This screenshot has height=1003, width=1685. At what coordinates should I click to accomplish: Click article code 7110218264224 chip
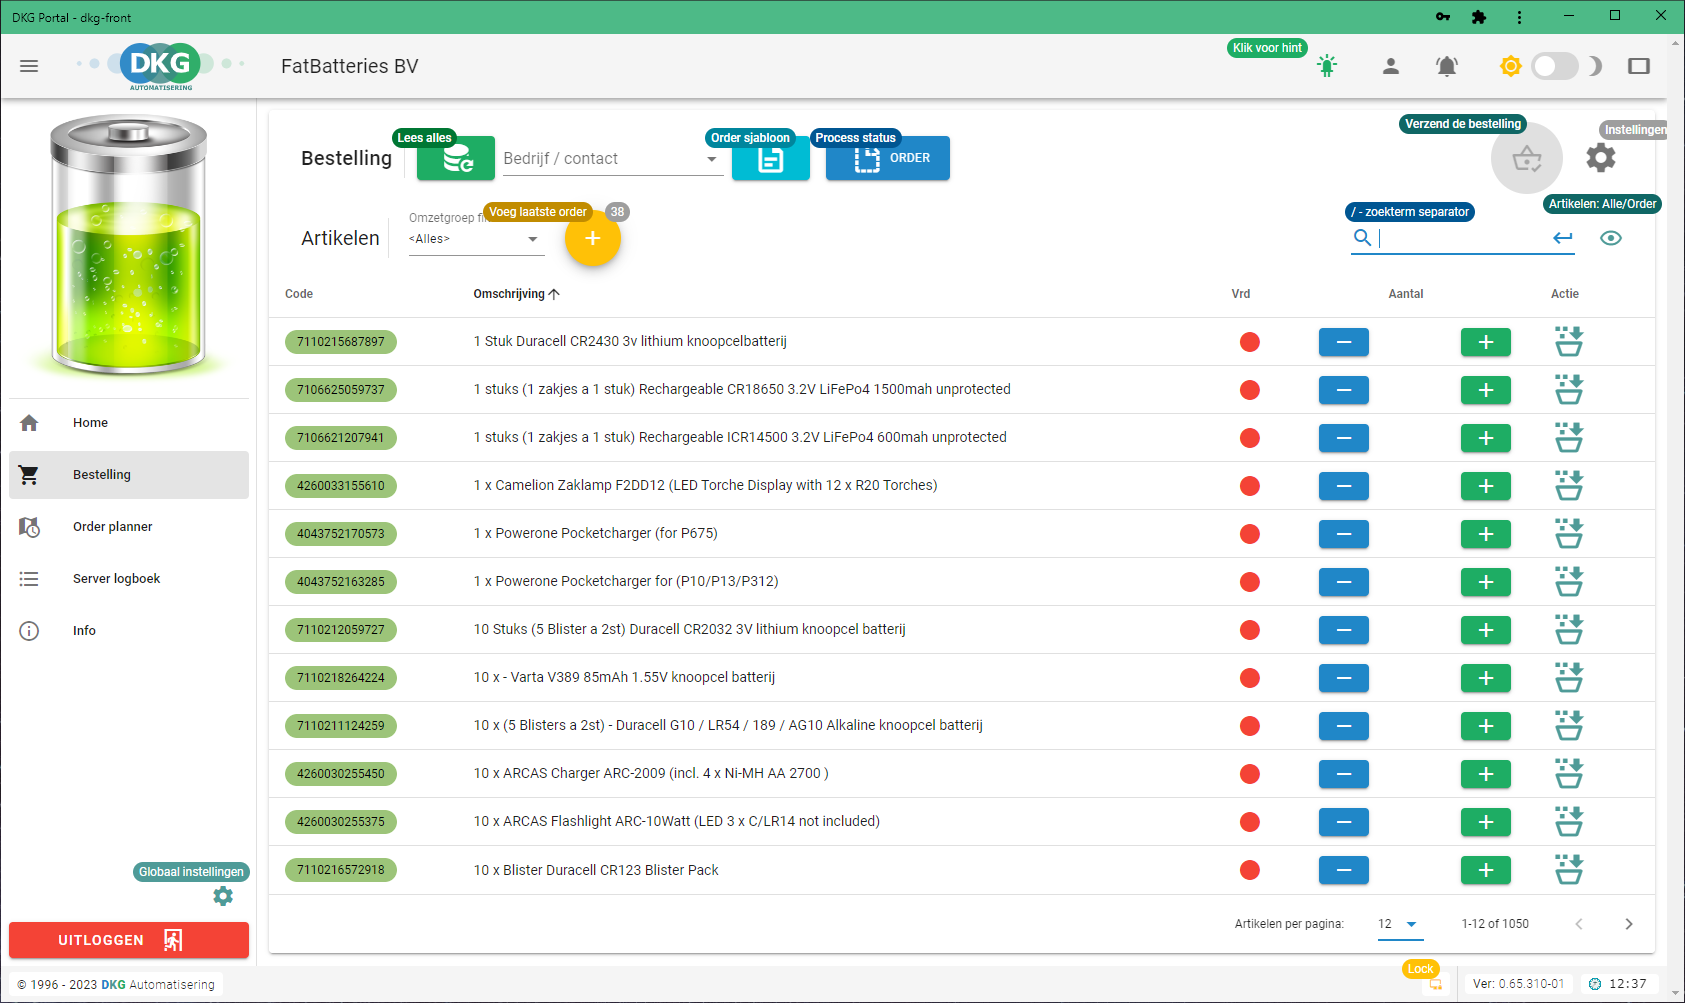point(341,678)
